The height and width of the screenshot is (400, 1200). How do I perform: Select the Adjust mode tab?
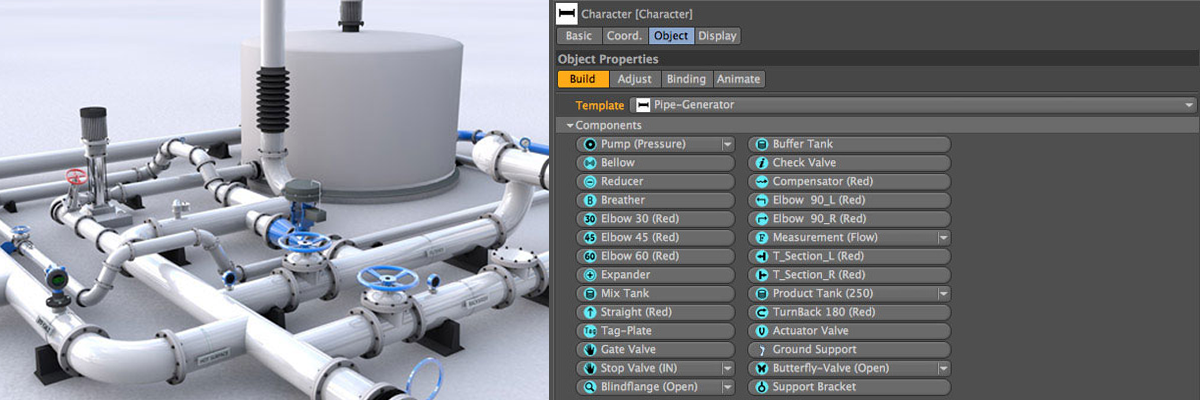click(635, 79)
